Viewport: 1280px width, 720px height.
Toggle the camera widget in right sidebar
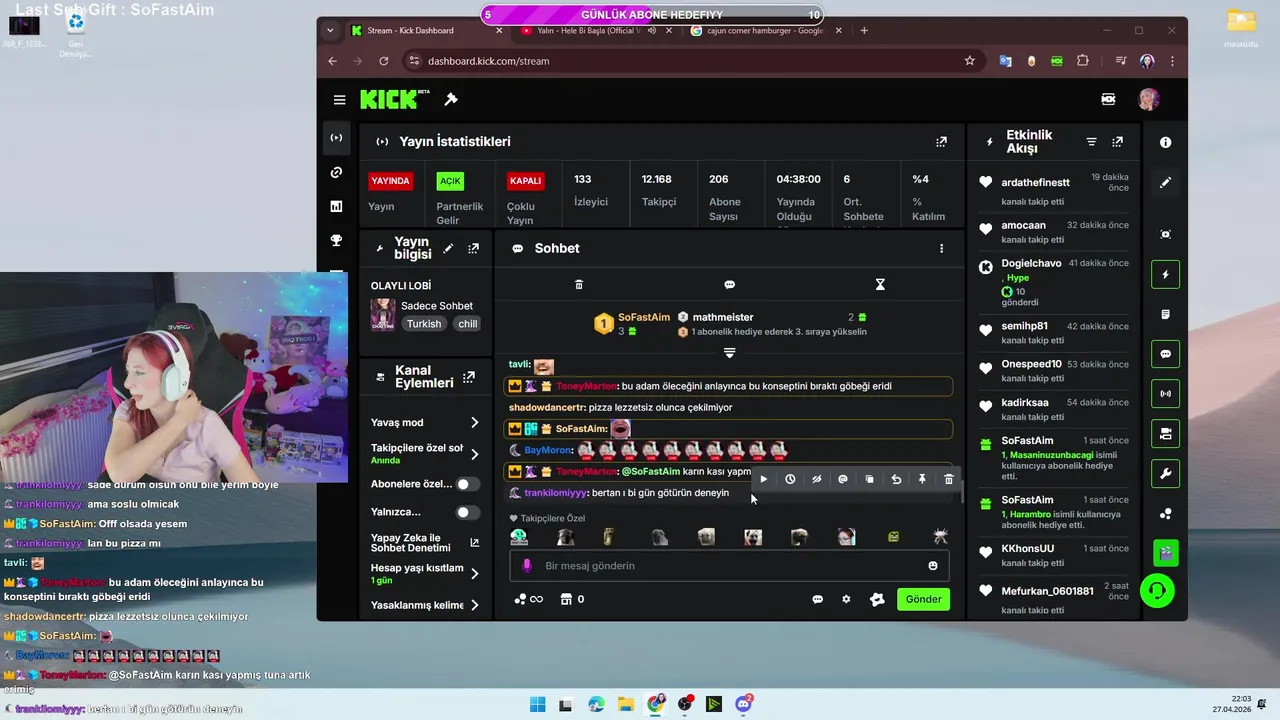click(x=1165, y=434)
